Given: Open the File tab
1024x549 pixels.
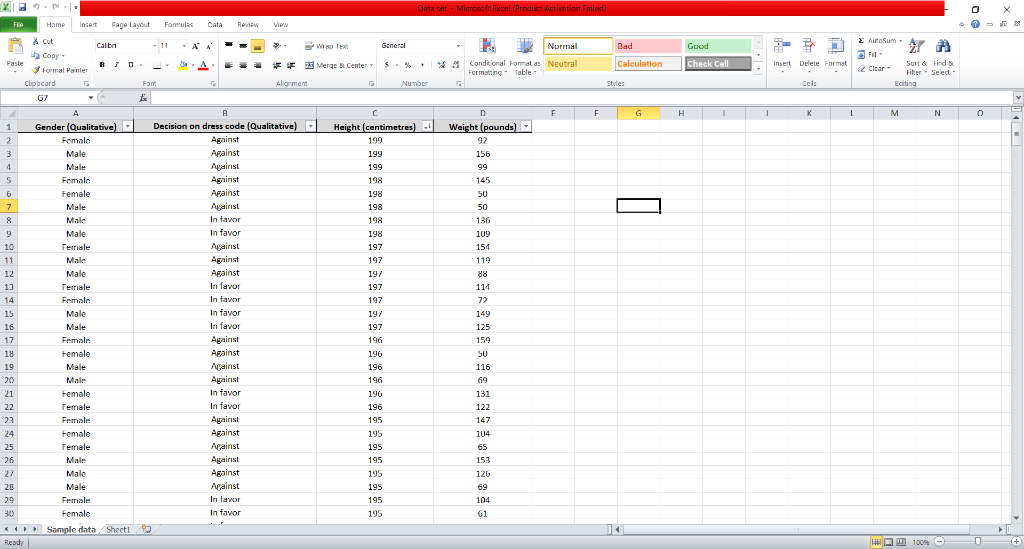Looking at the screenshot, I should coord(18,25).
